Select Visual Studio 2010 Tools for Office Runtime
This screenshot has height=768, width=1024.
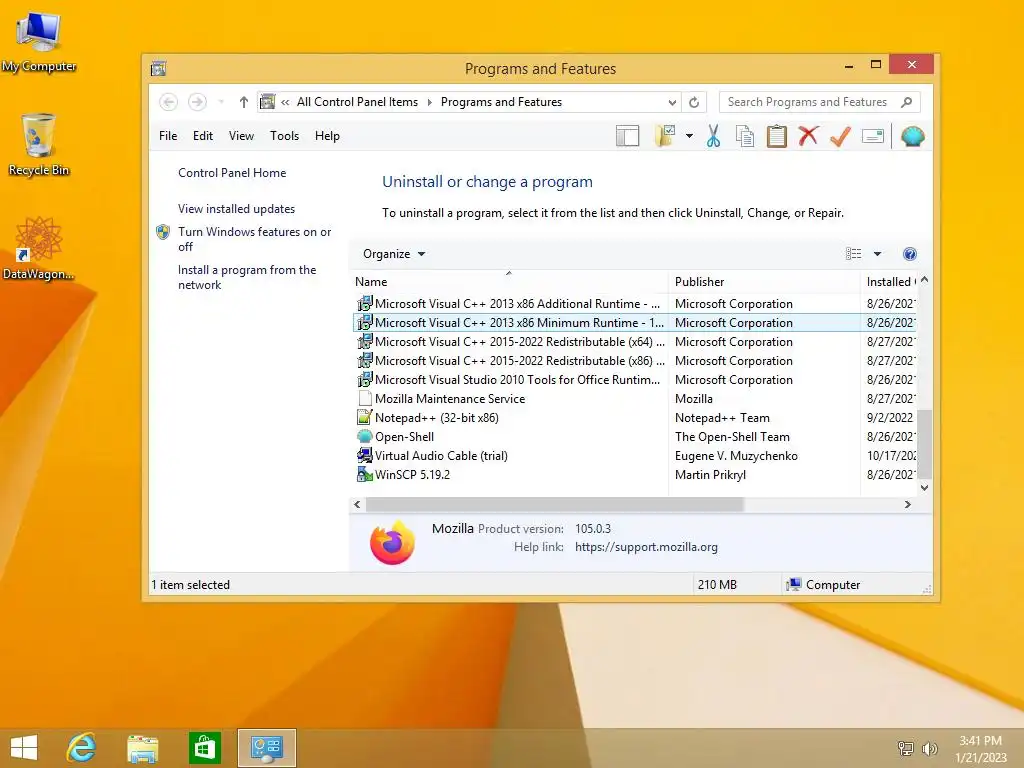click(634, 379)
